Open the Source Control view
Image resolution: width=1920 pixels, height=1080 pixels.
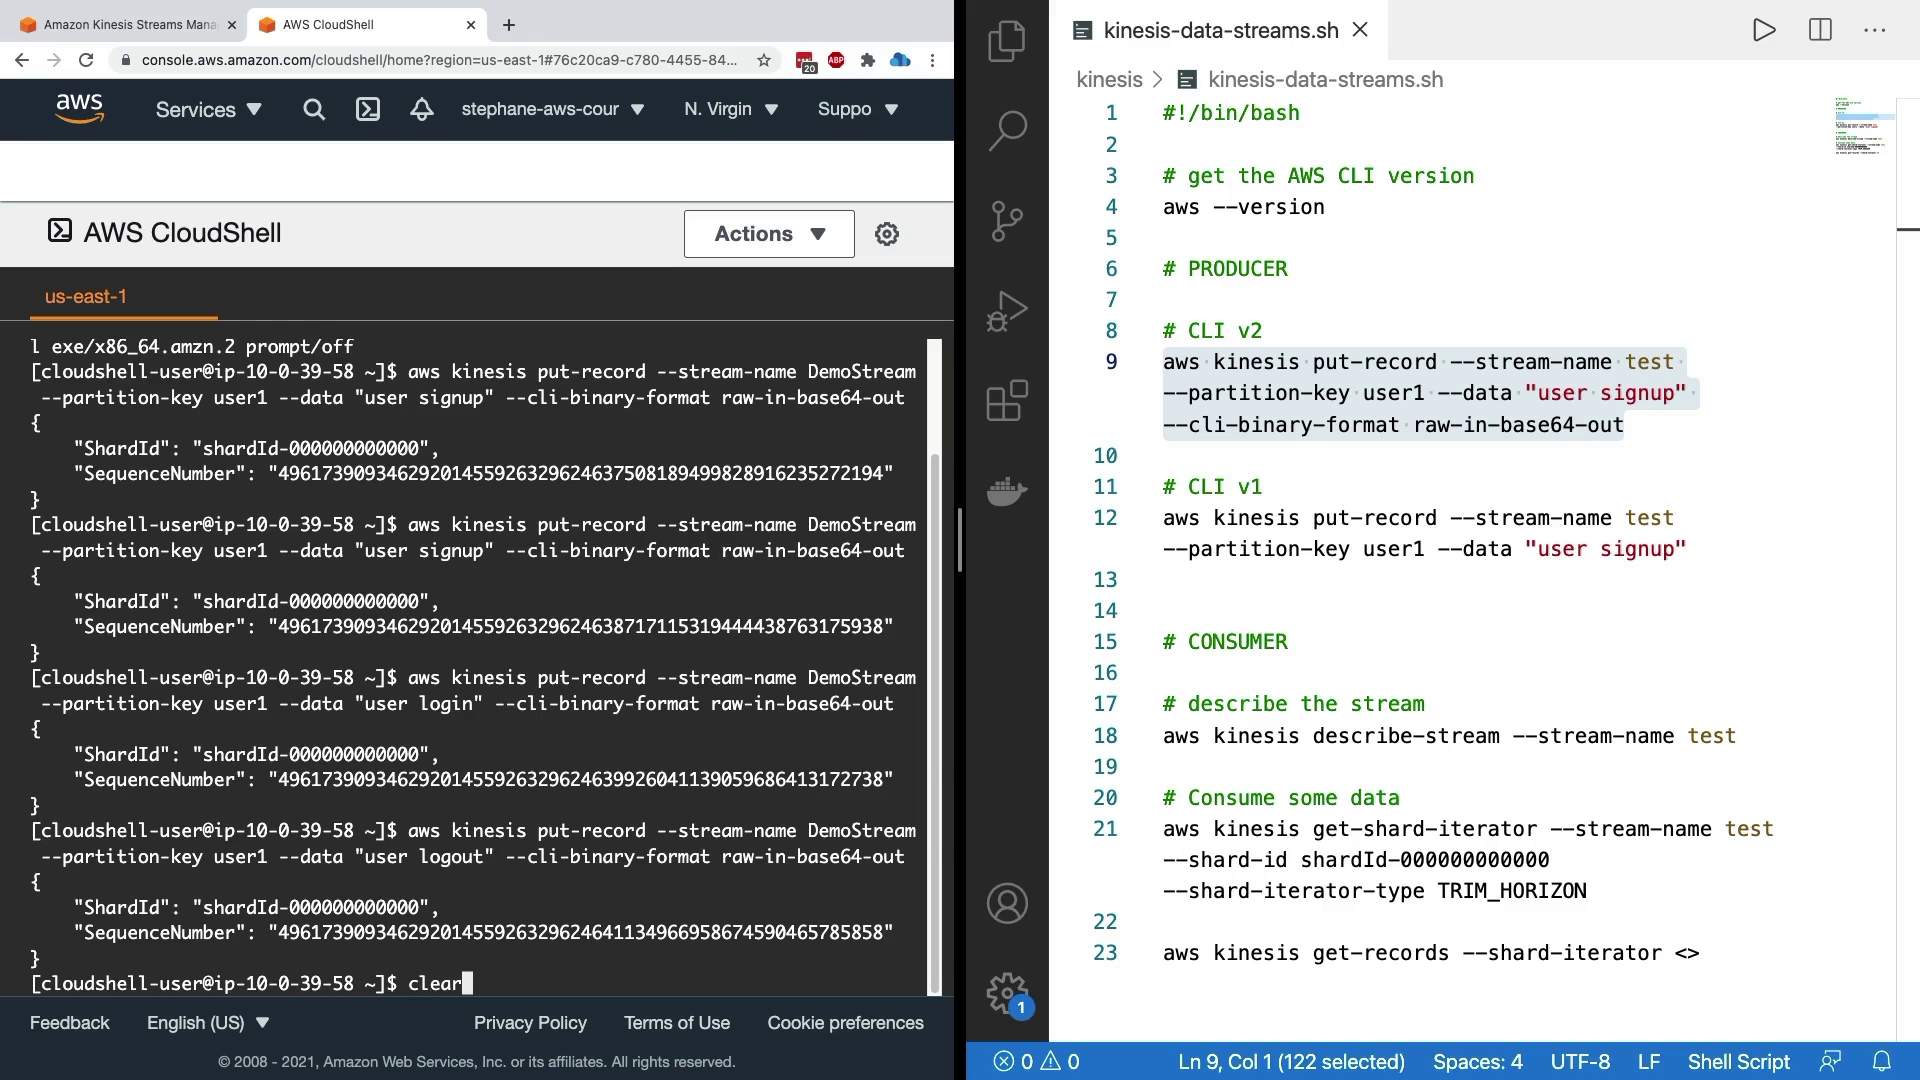[1007, 221]
